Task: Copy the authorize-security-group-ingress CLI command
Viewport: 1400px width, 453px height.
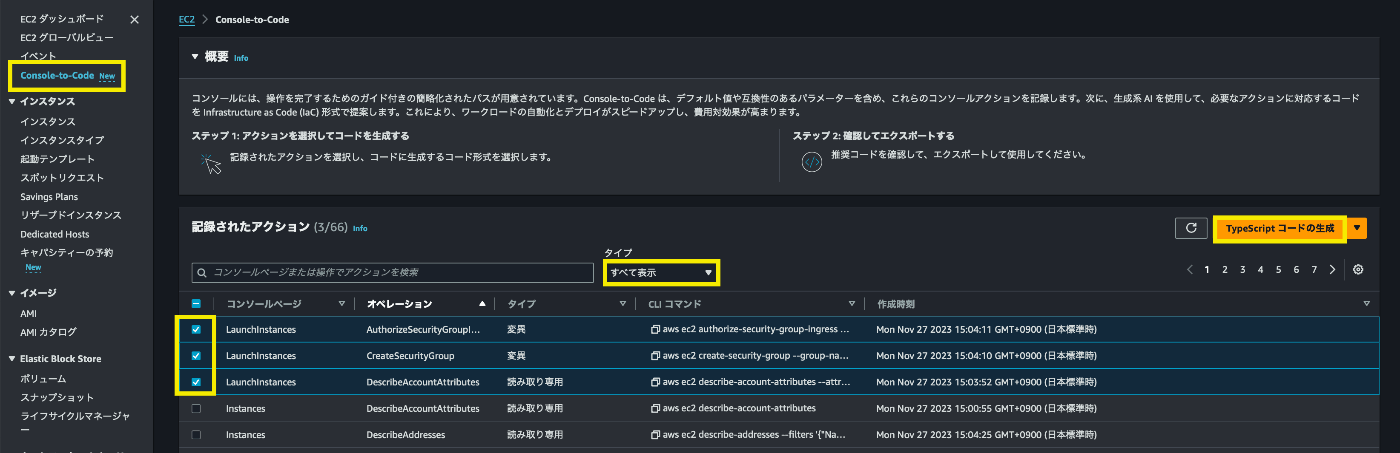Action: pyautogui.click(x=654, y=328)
